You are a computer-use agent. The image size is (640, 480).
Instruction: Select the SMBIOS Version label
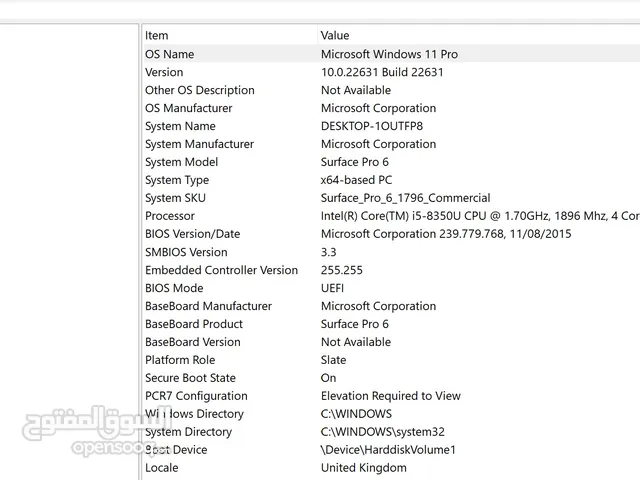(186, 252)
